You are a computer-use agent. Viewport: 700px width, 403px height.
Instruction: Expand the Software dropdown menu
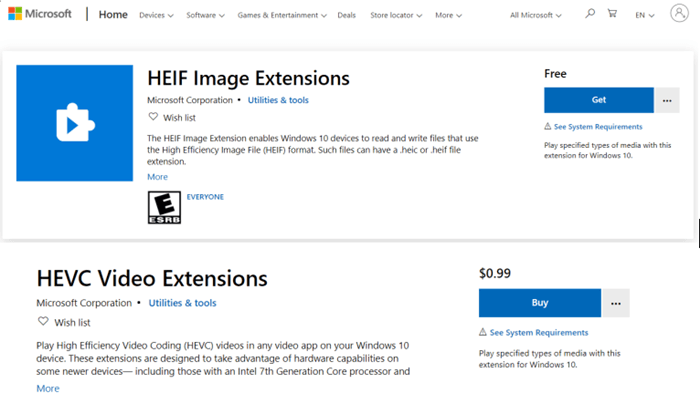[205, 15]
